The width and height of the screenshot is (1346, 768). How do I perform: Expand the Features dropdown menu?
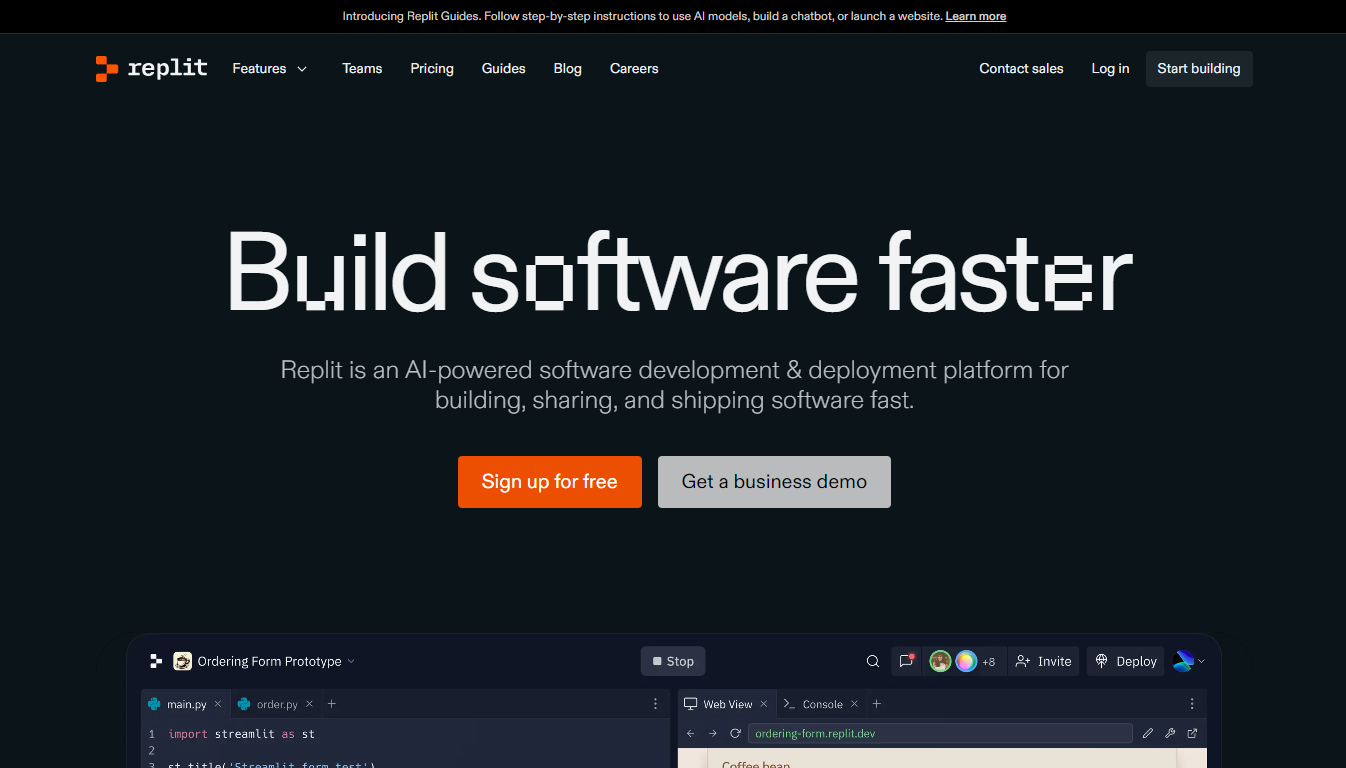pyautogui.click(x=270, y=68)
